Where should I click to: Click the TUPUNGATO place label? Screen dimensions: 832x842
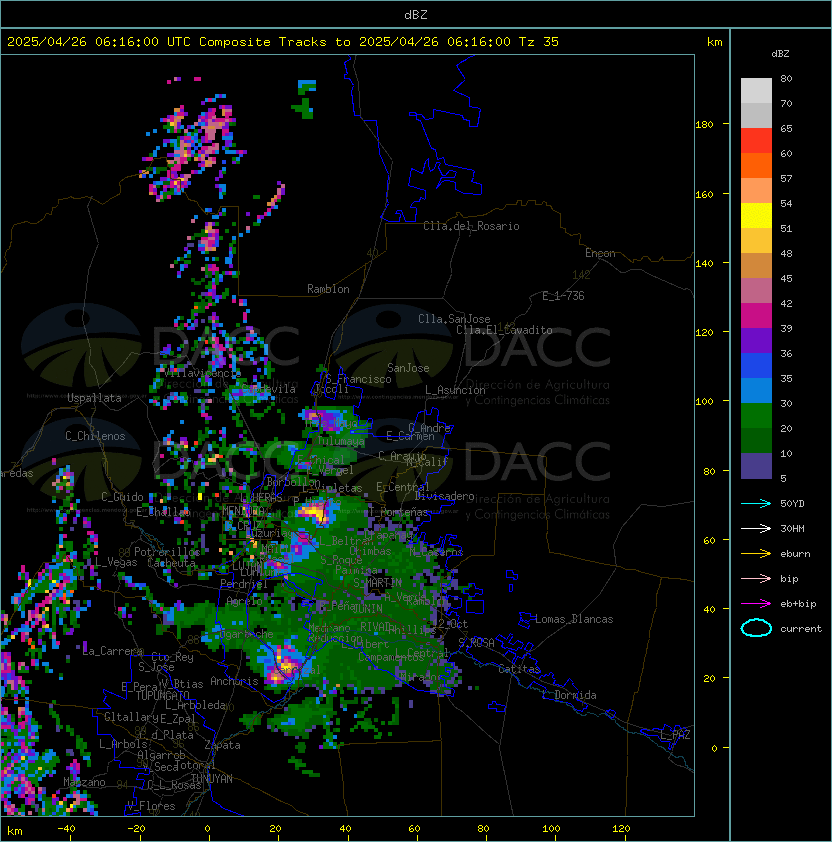(162, 695)
